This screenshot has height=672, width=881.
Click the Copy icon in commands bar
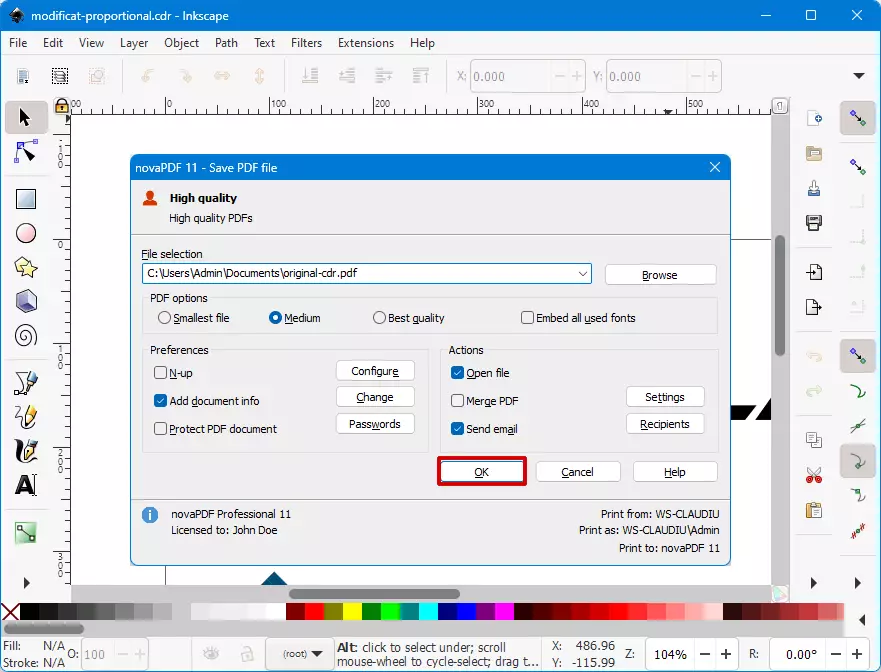click(x=814, y=440)
